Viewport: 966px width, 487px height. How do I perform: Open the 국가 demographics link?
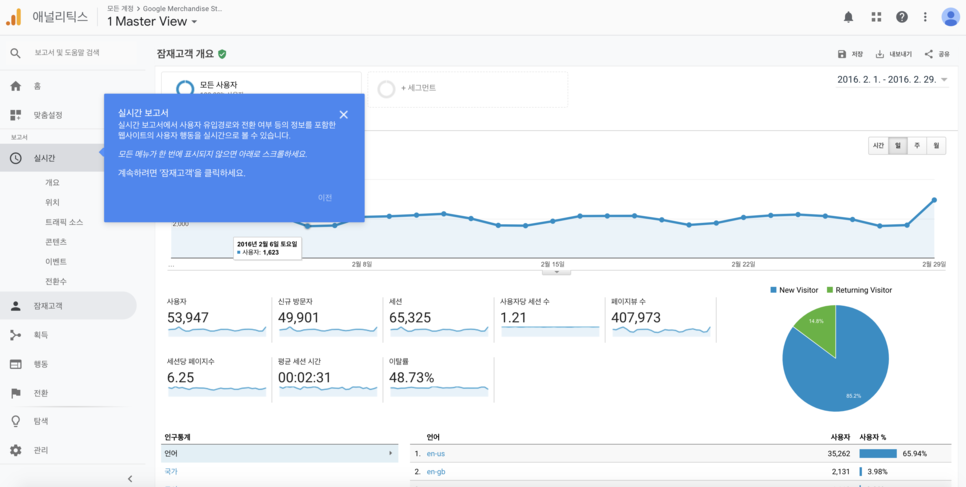point(171,471)
